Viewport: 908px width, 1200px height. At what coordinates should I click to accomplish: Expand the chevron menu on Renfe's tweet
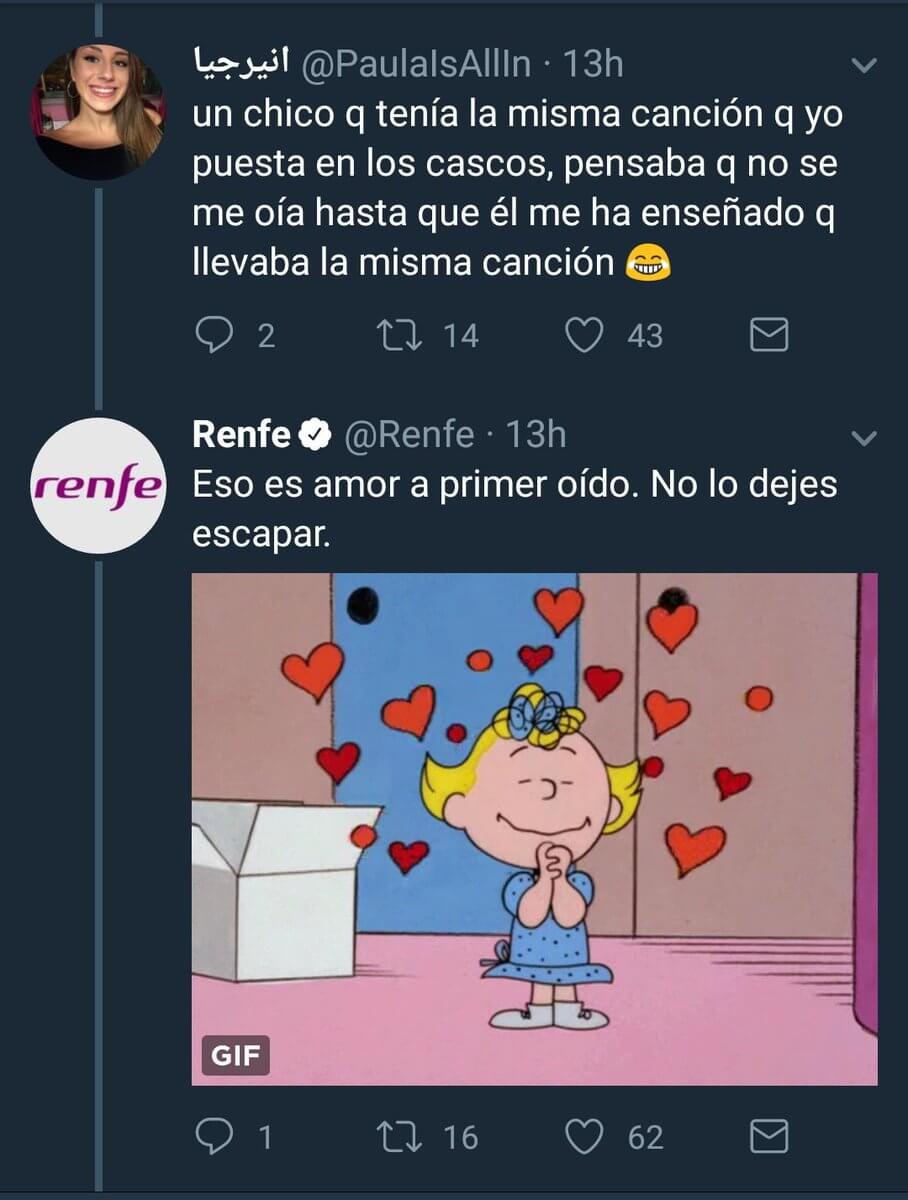coord(862,438)
